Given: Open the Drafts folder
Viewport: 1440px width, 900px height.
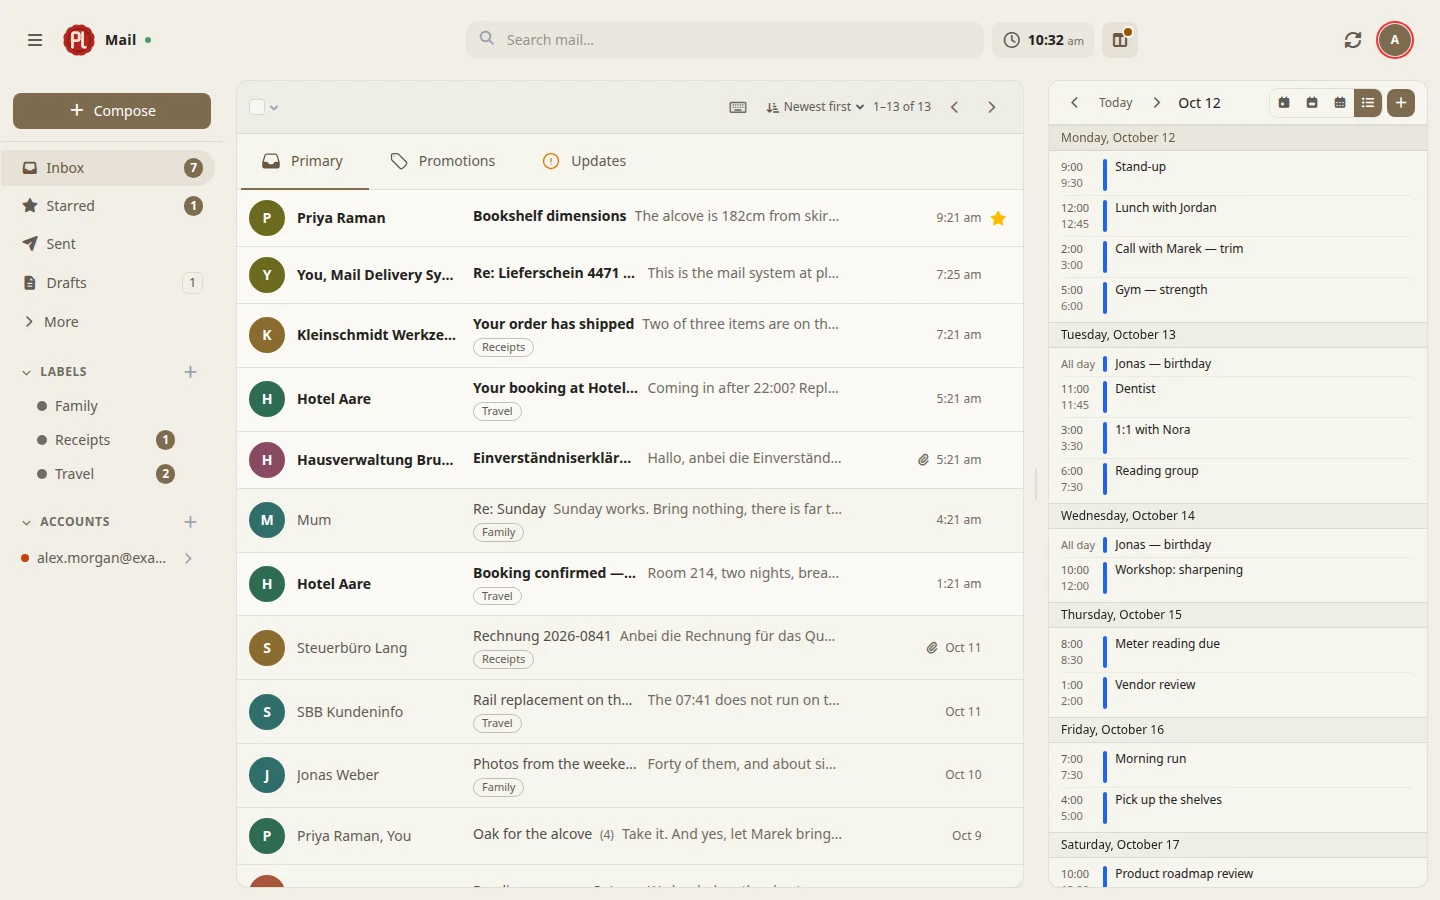Looking at the screenshot, I should (x=108, y=283).
